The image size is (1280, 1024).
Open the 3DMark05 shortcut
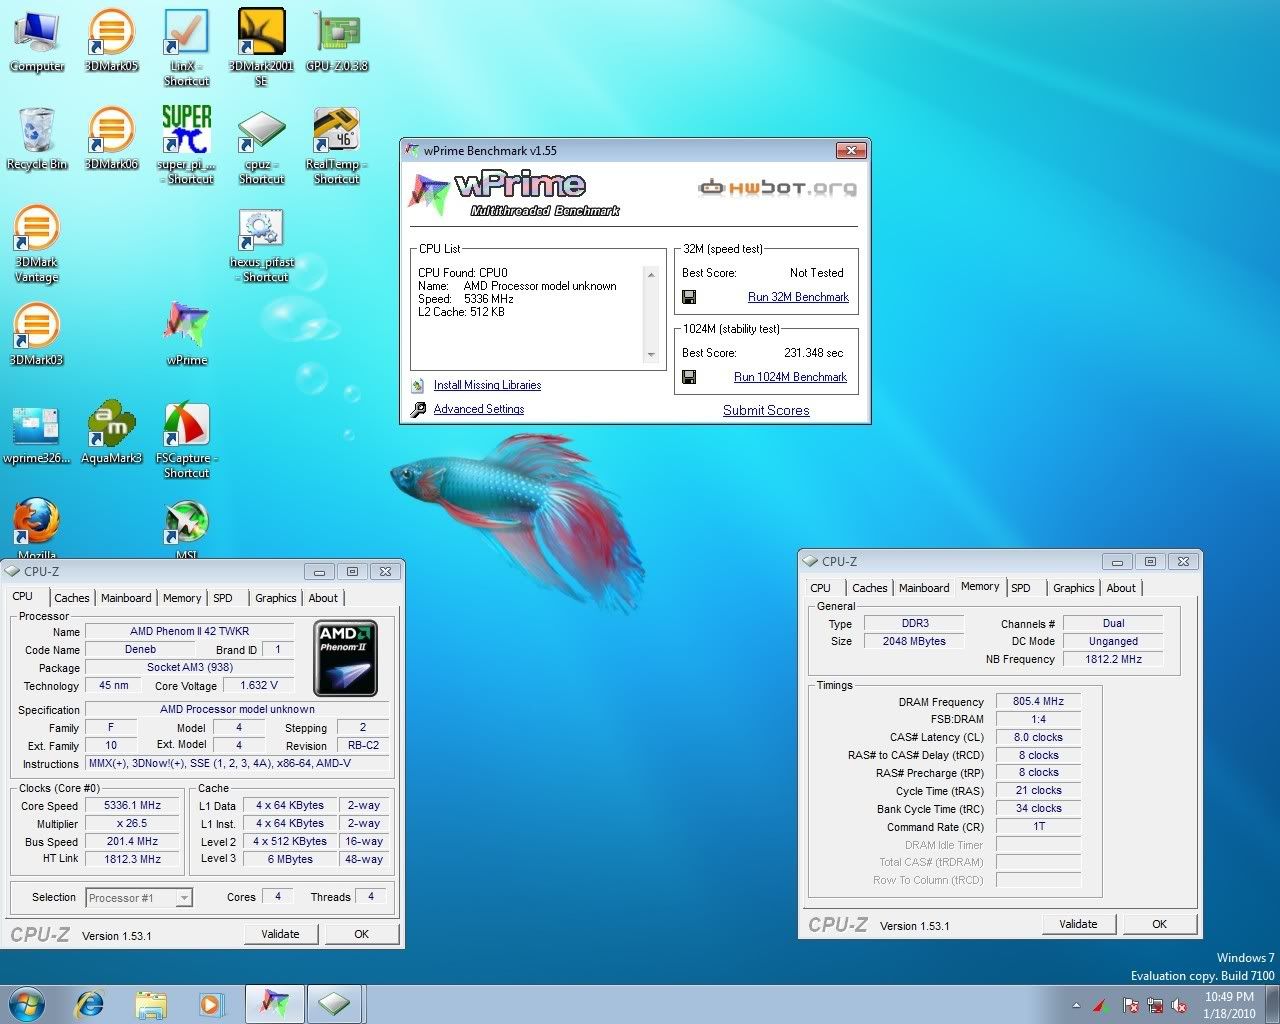[111, 40]
